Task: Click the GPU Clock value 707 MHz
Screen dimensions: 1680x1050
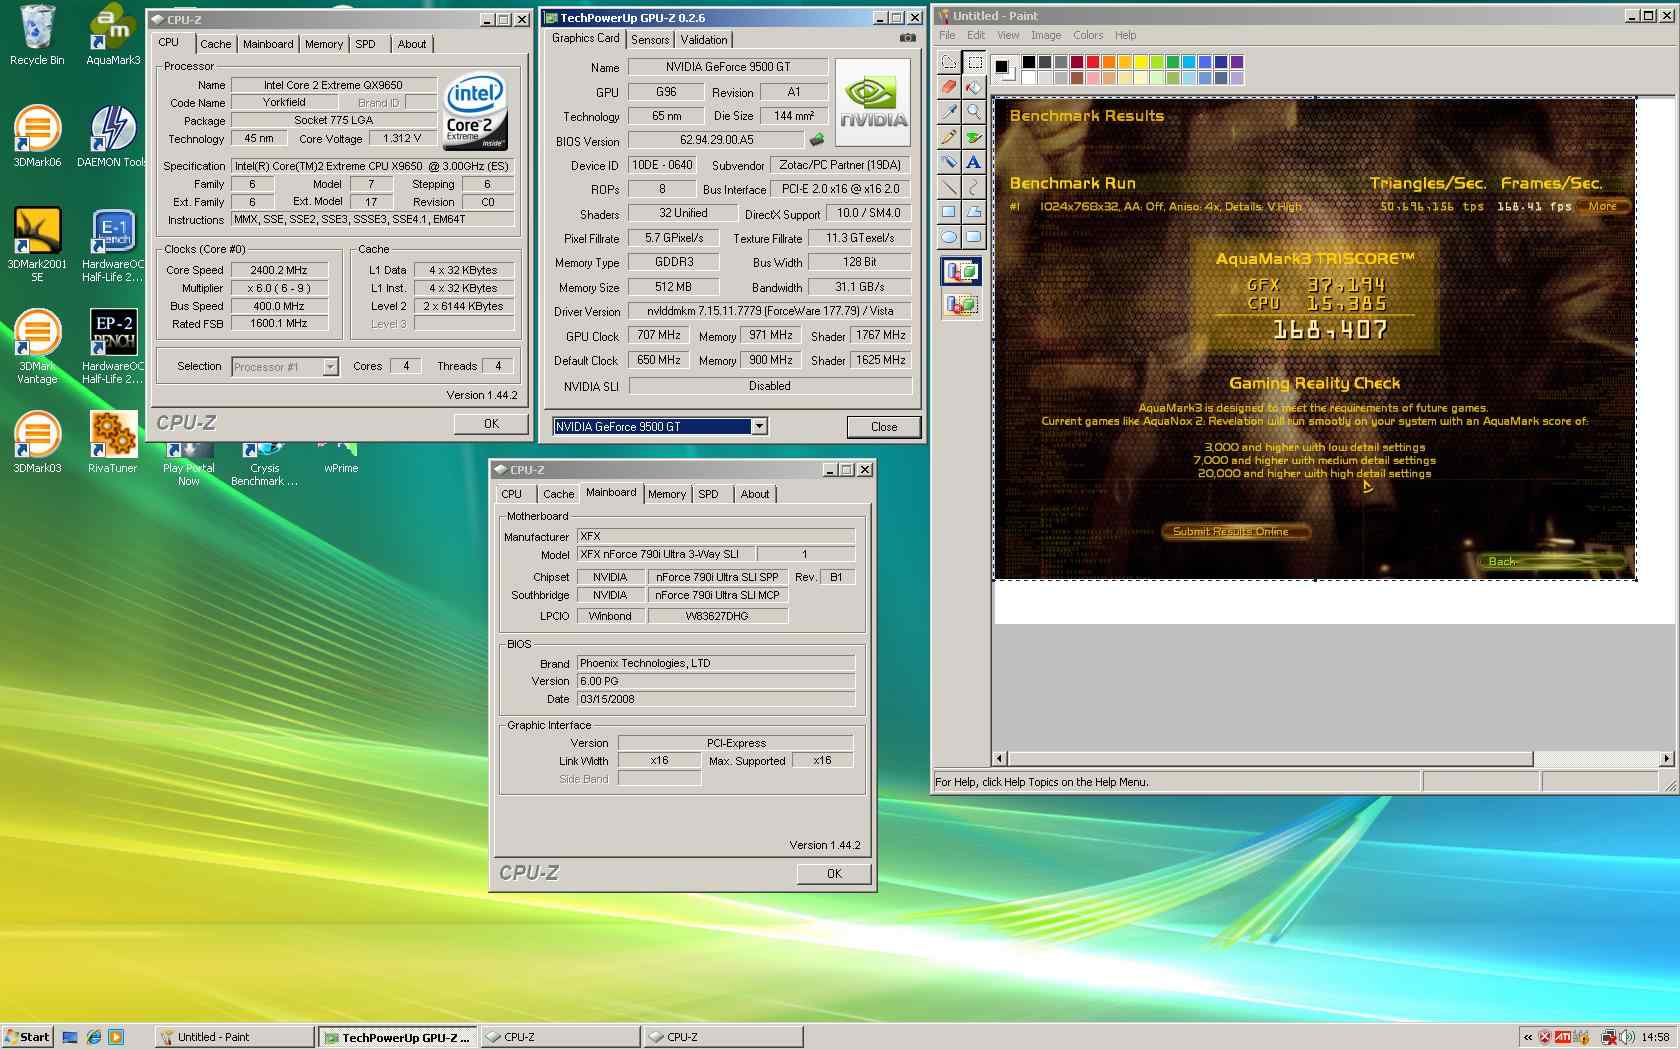Action: click(658, 336)
